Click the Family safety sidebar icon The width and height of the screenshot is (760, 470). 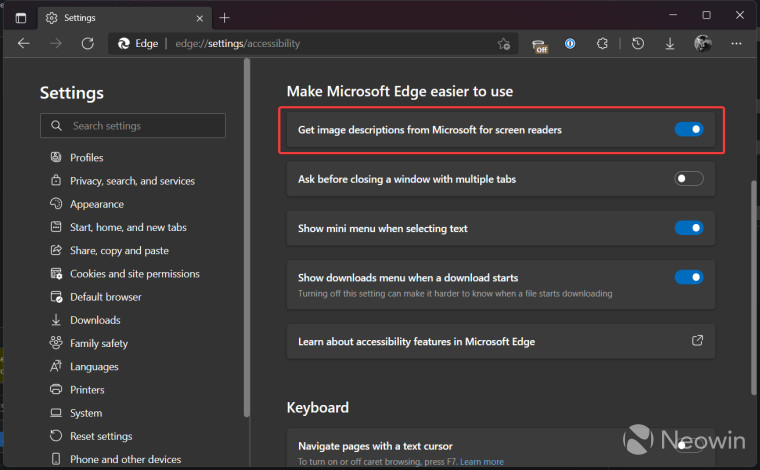56,343
